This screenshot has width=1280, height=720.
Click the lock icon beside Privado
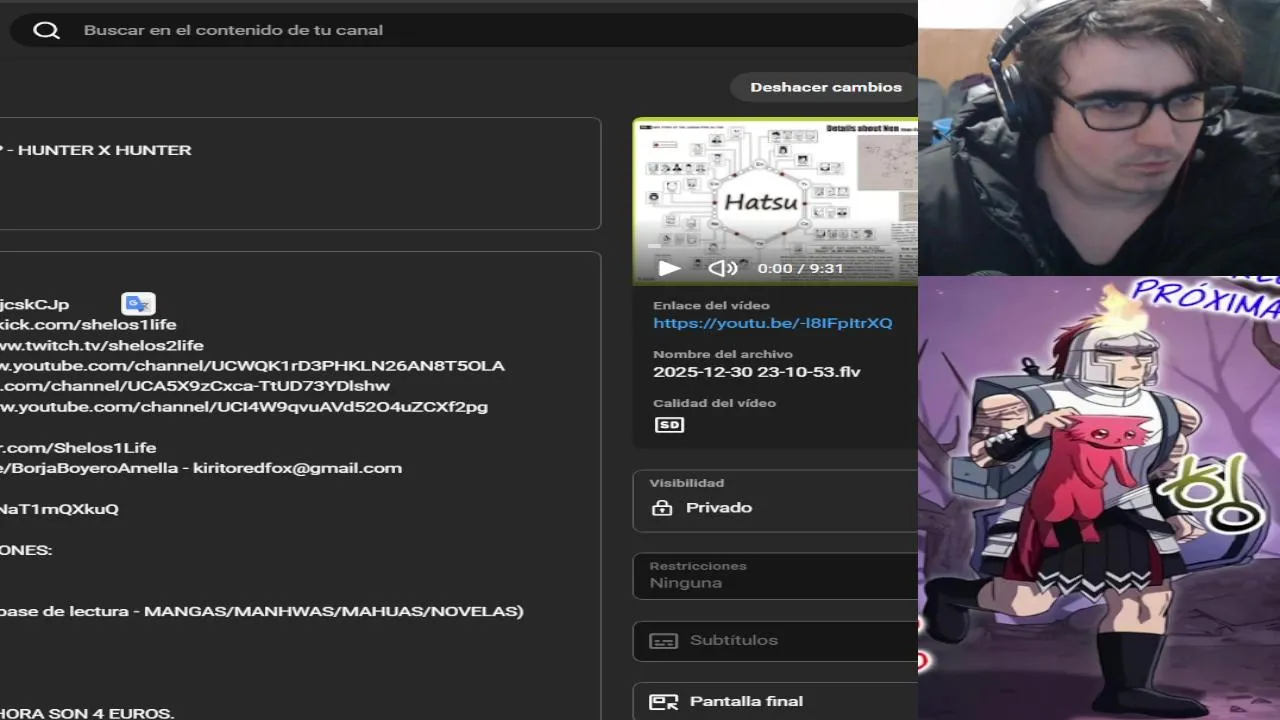[x=661, y=508]
